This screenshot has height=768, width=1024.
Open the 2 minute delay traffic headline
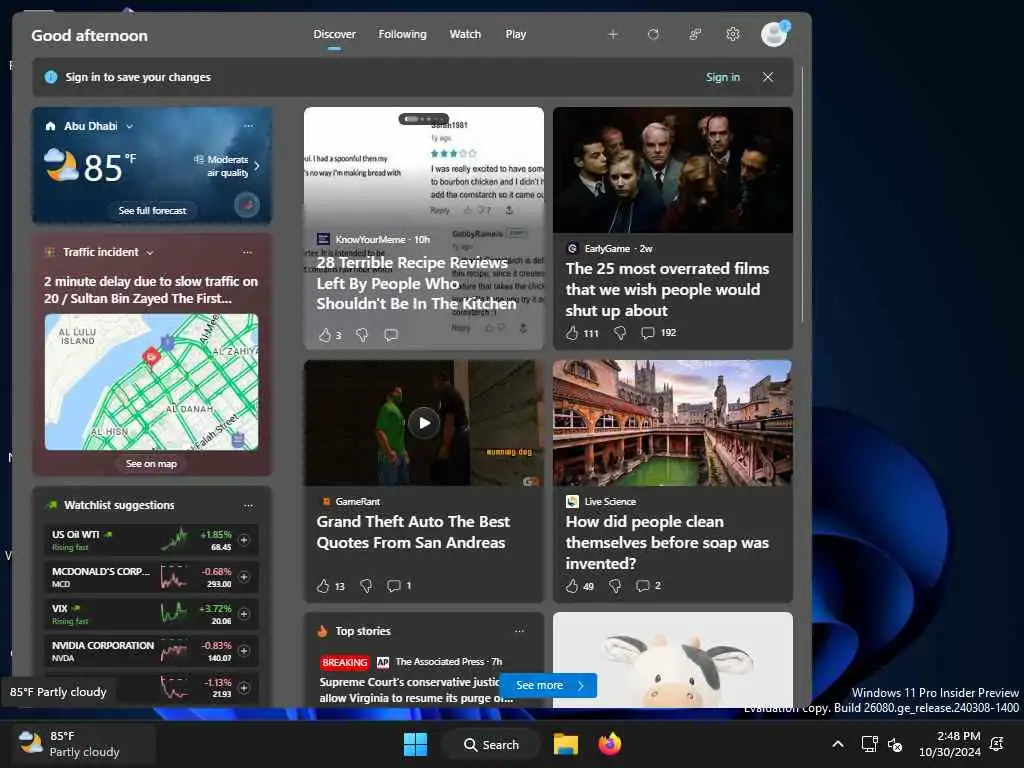(151, 290)
